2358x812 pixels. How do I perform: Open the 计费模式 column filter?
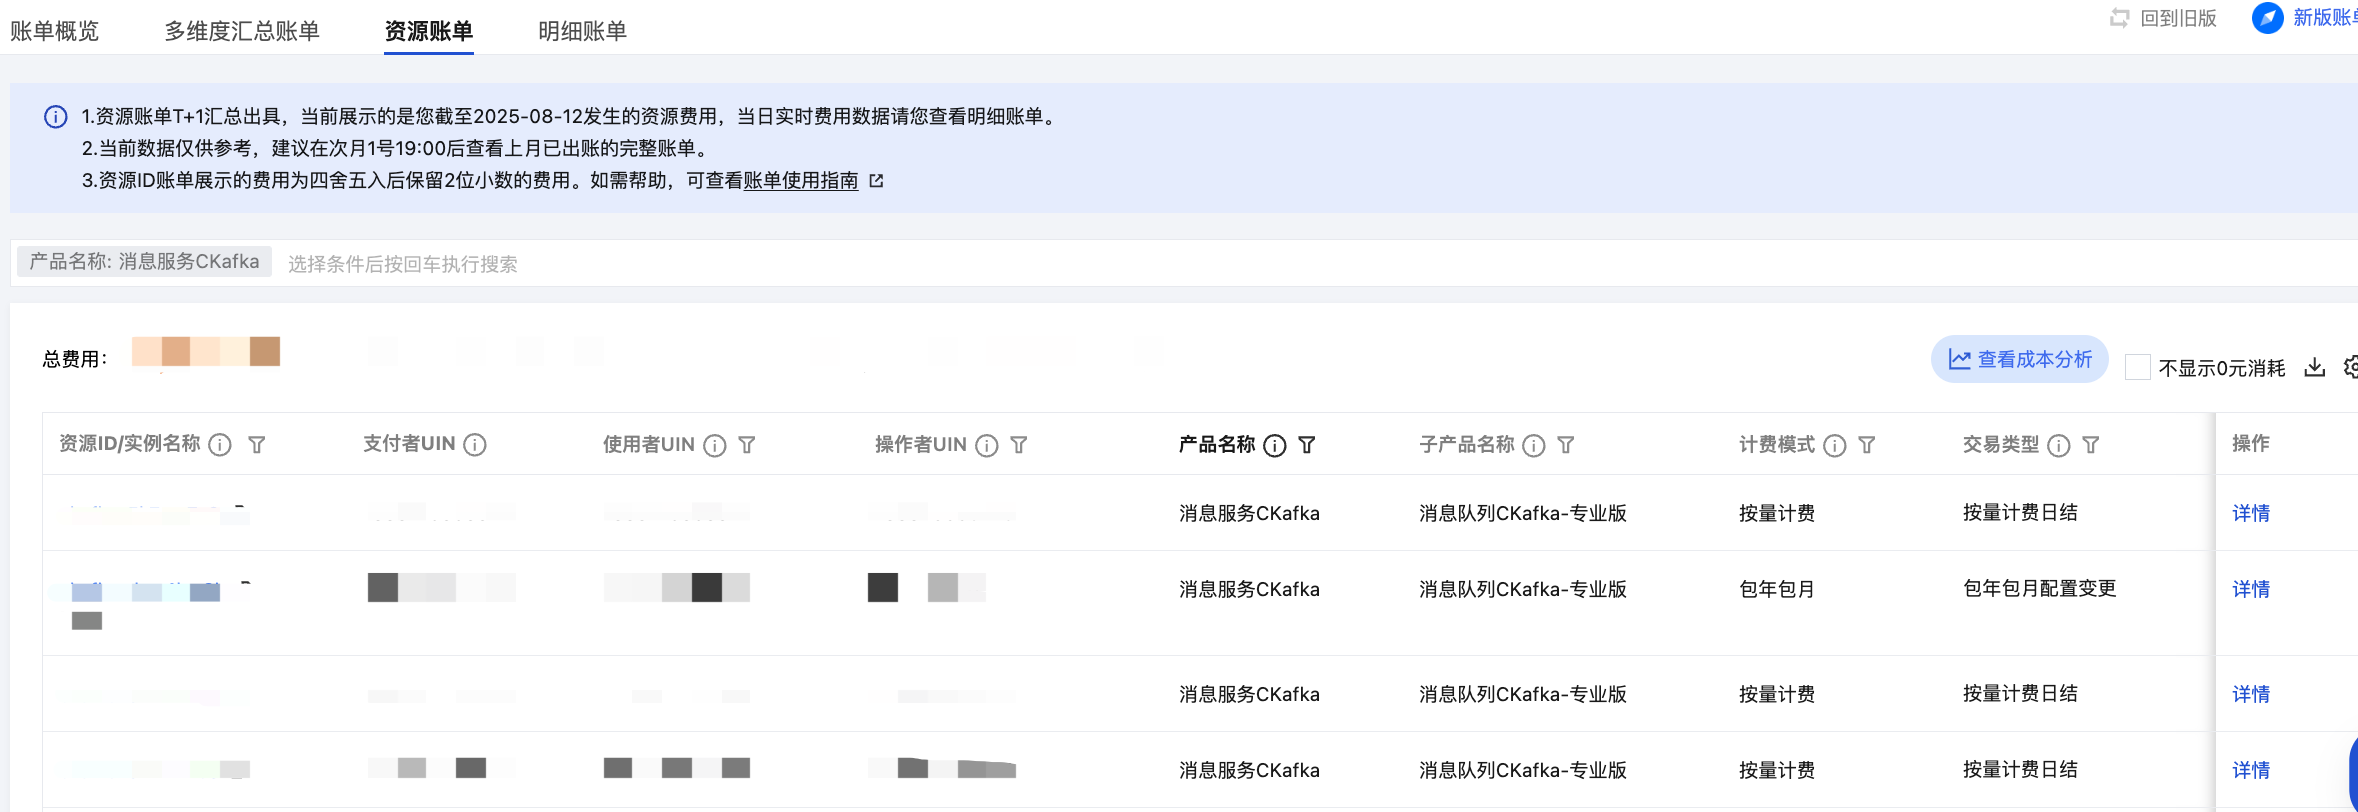pos(1866,445)
